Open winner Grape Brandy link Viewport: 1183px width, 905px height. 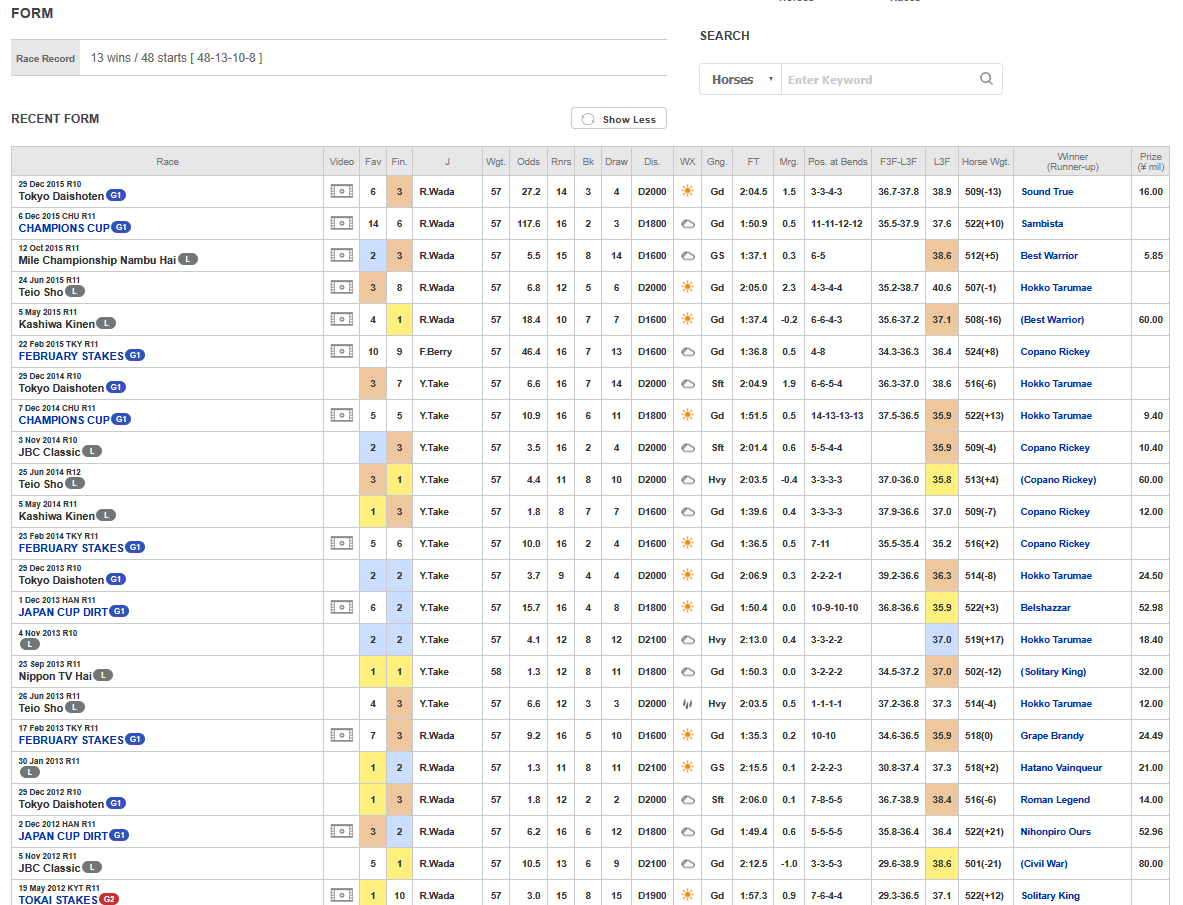[x=1052, y=736]
